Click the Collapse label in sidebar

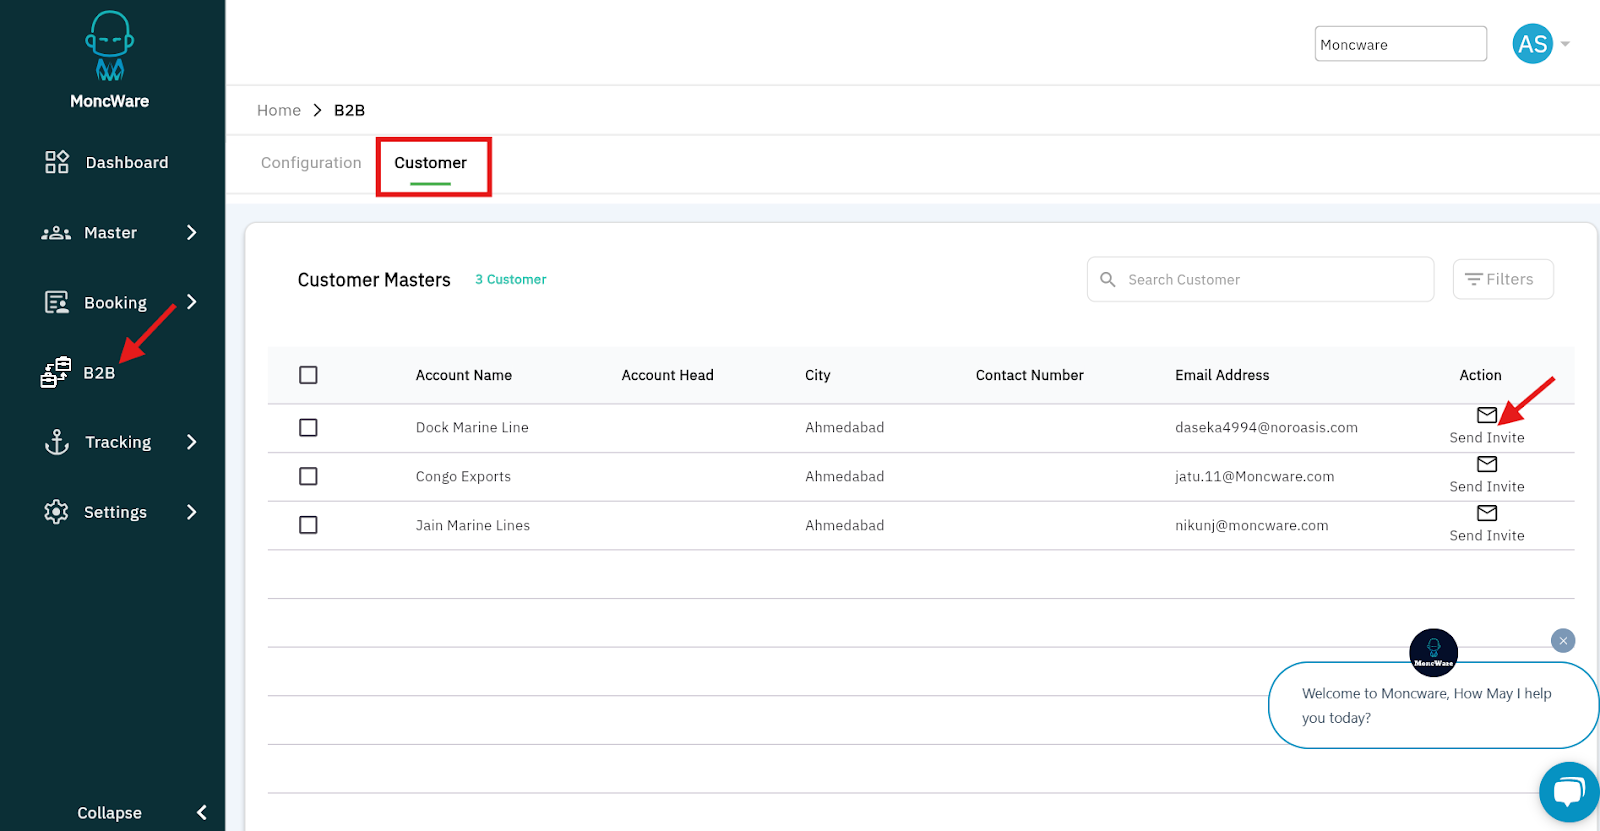[109, 813]
